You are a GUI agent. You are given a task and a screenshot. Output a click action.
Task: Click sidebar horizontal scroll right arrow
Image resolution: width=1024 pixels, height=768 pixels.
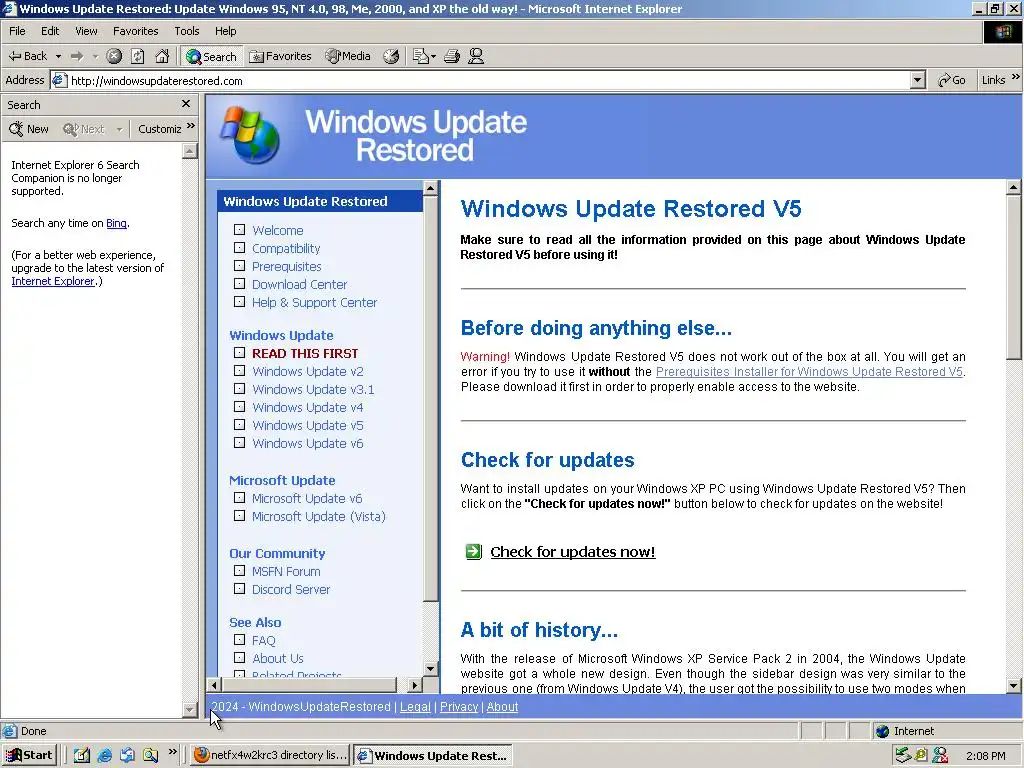click(x=415, y=685)
